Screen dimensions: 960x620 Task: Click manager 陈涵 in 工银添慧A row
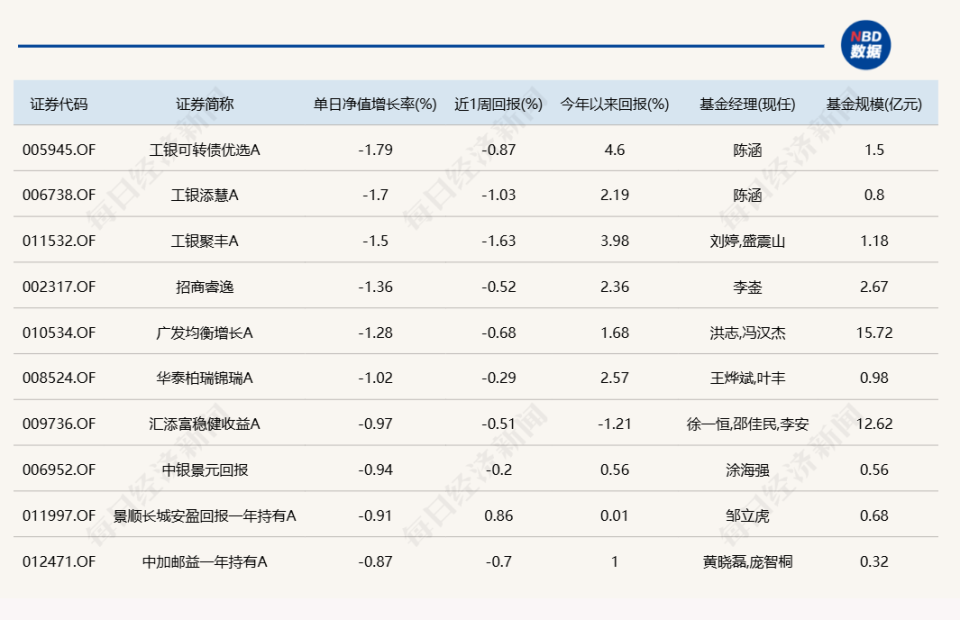pyautogui.click(x=747, y=195)
